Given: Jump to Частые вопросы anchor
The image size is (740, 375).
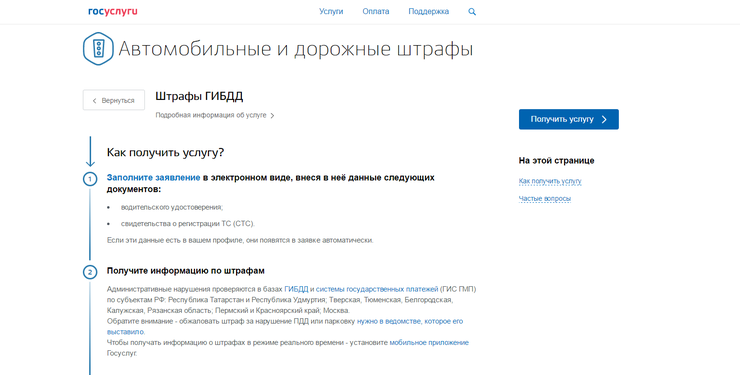Looking at the screenshot, I should point(545,199).
